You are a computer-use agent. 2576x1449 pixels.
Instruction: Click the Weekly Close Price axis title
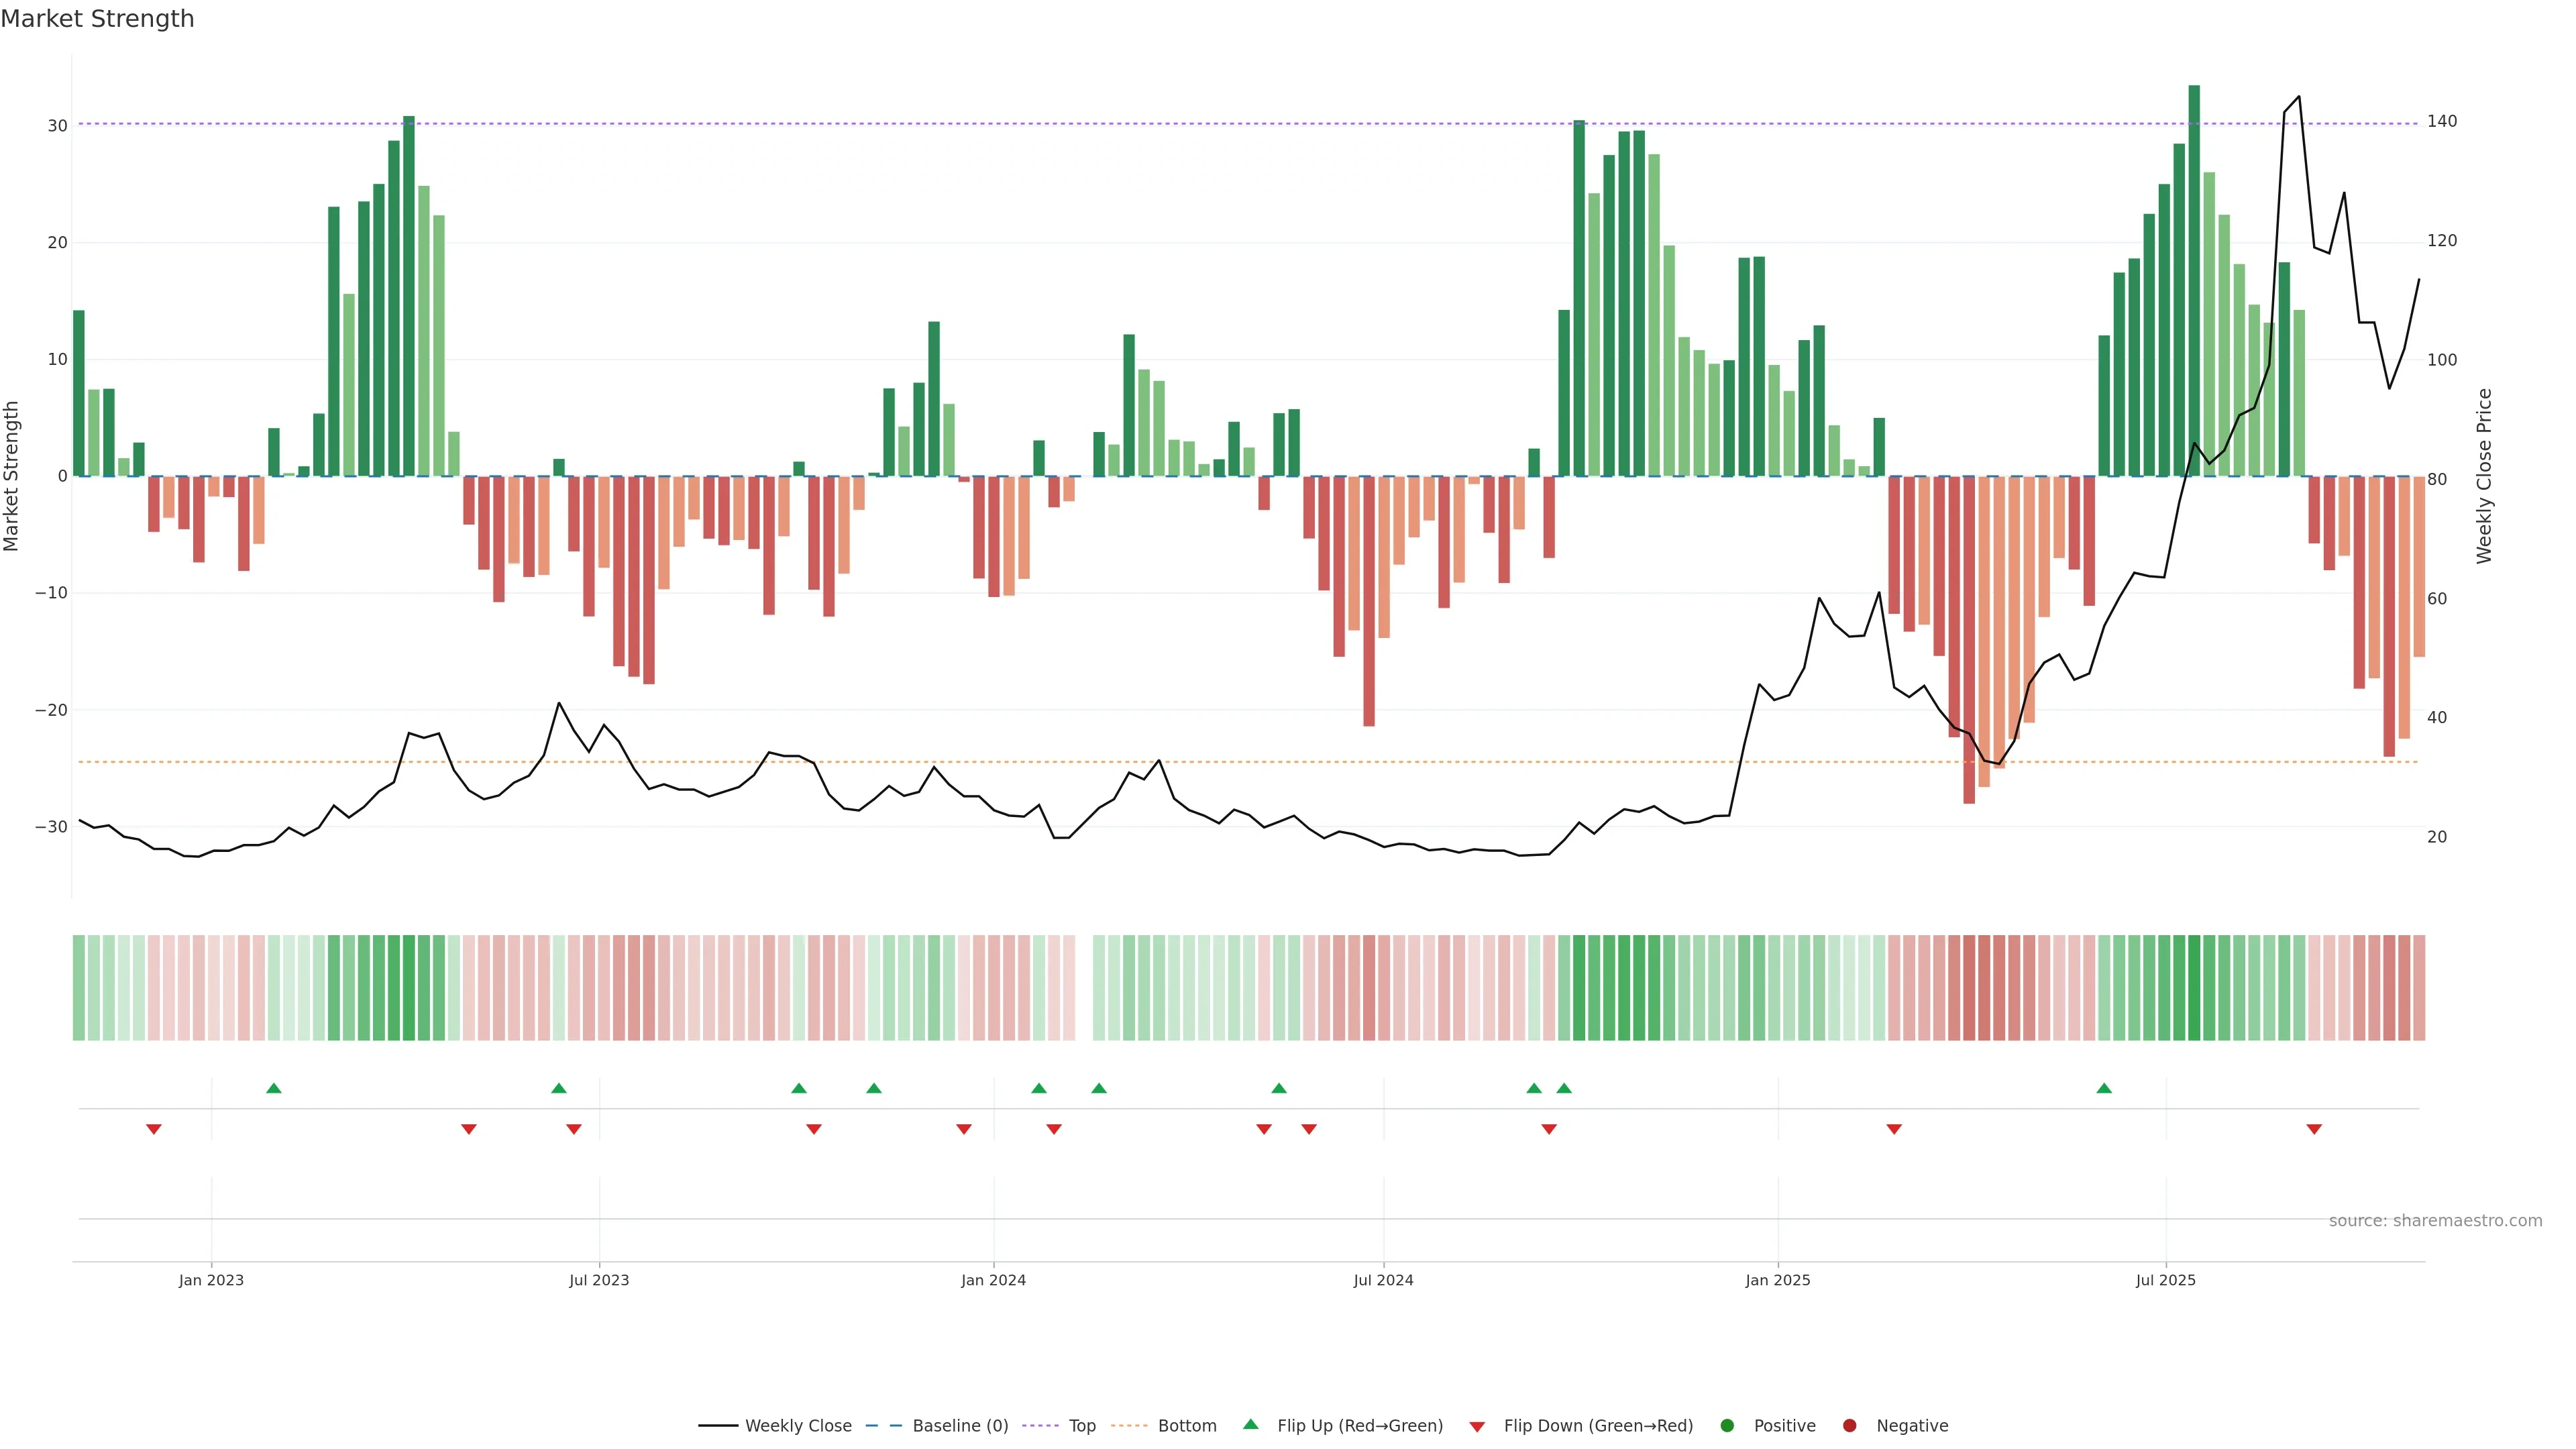click(2484, 476)
